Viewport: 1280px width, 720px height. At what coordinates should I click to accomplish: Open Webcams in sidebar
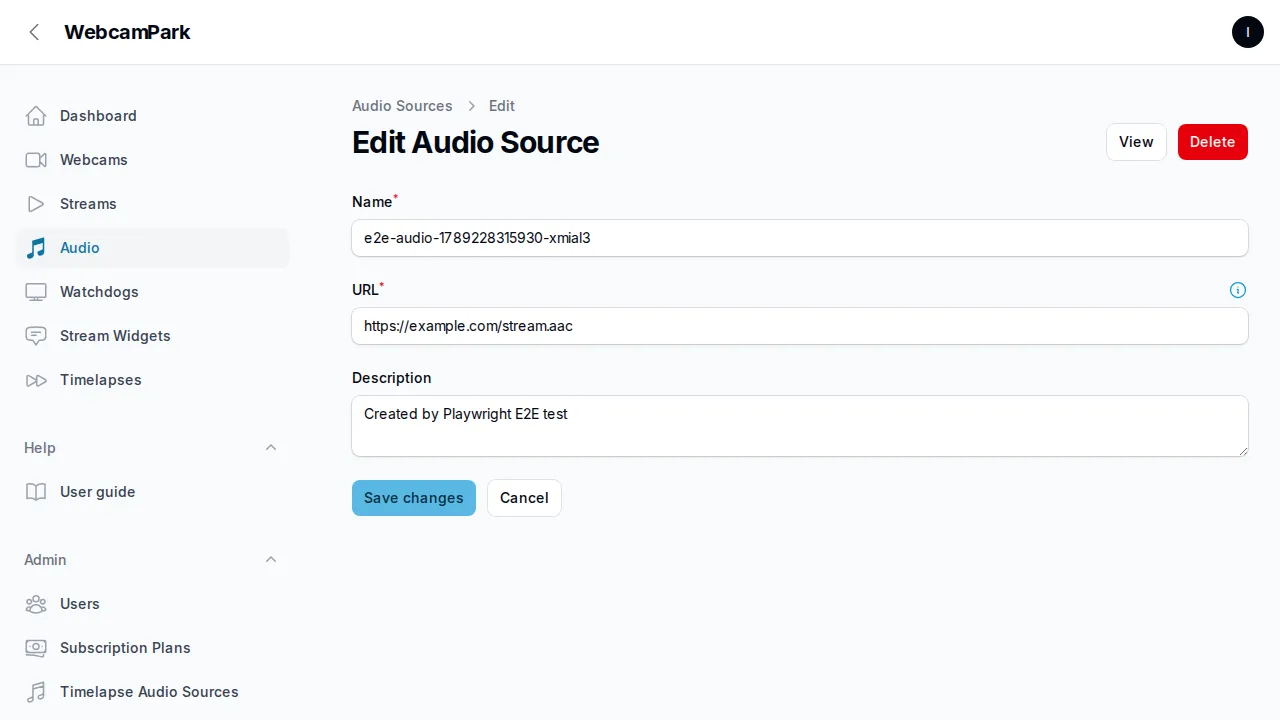[152, 160]
